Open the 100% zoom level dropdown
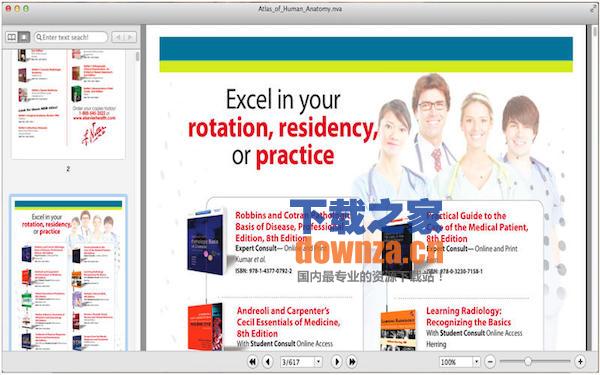The height and width of the screenshot is (375, 600). pos(476,362)
